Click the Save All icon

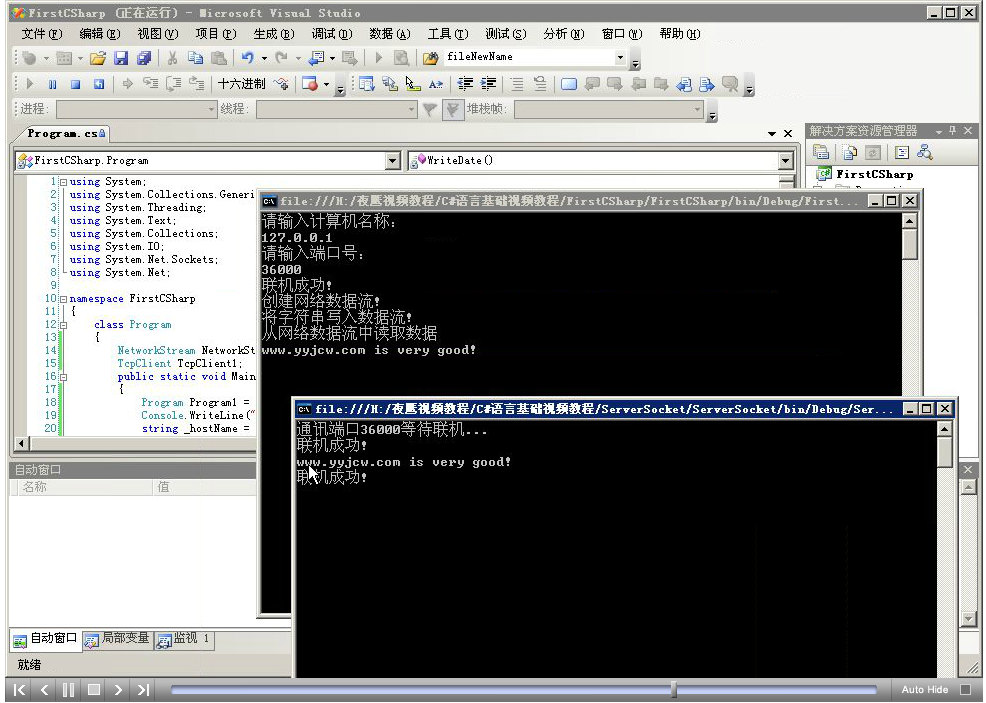pos(144,58)
